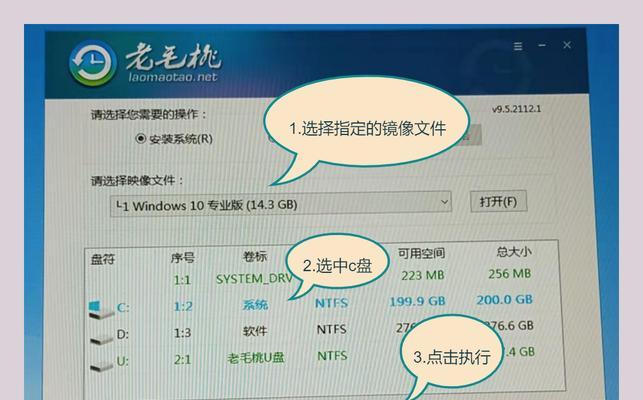643x400 pixels.
Task: Click the Windows drive icon for C:
Action: tap(100, 309)
